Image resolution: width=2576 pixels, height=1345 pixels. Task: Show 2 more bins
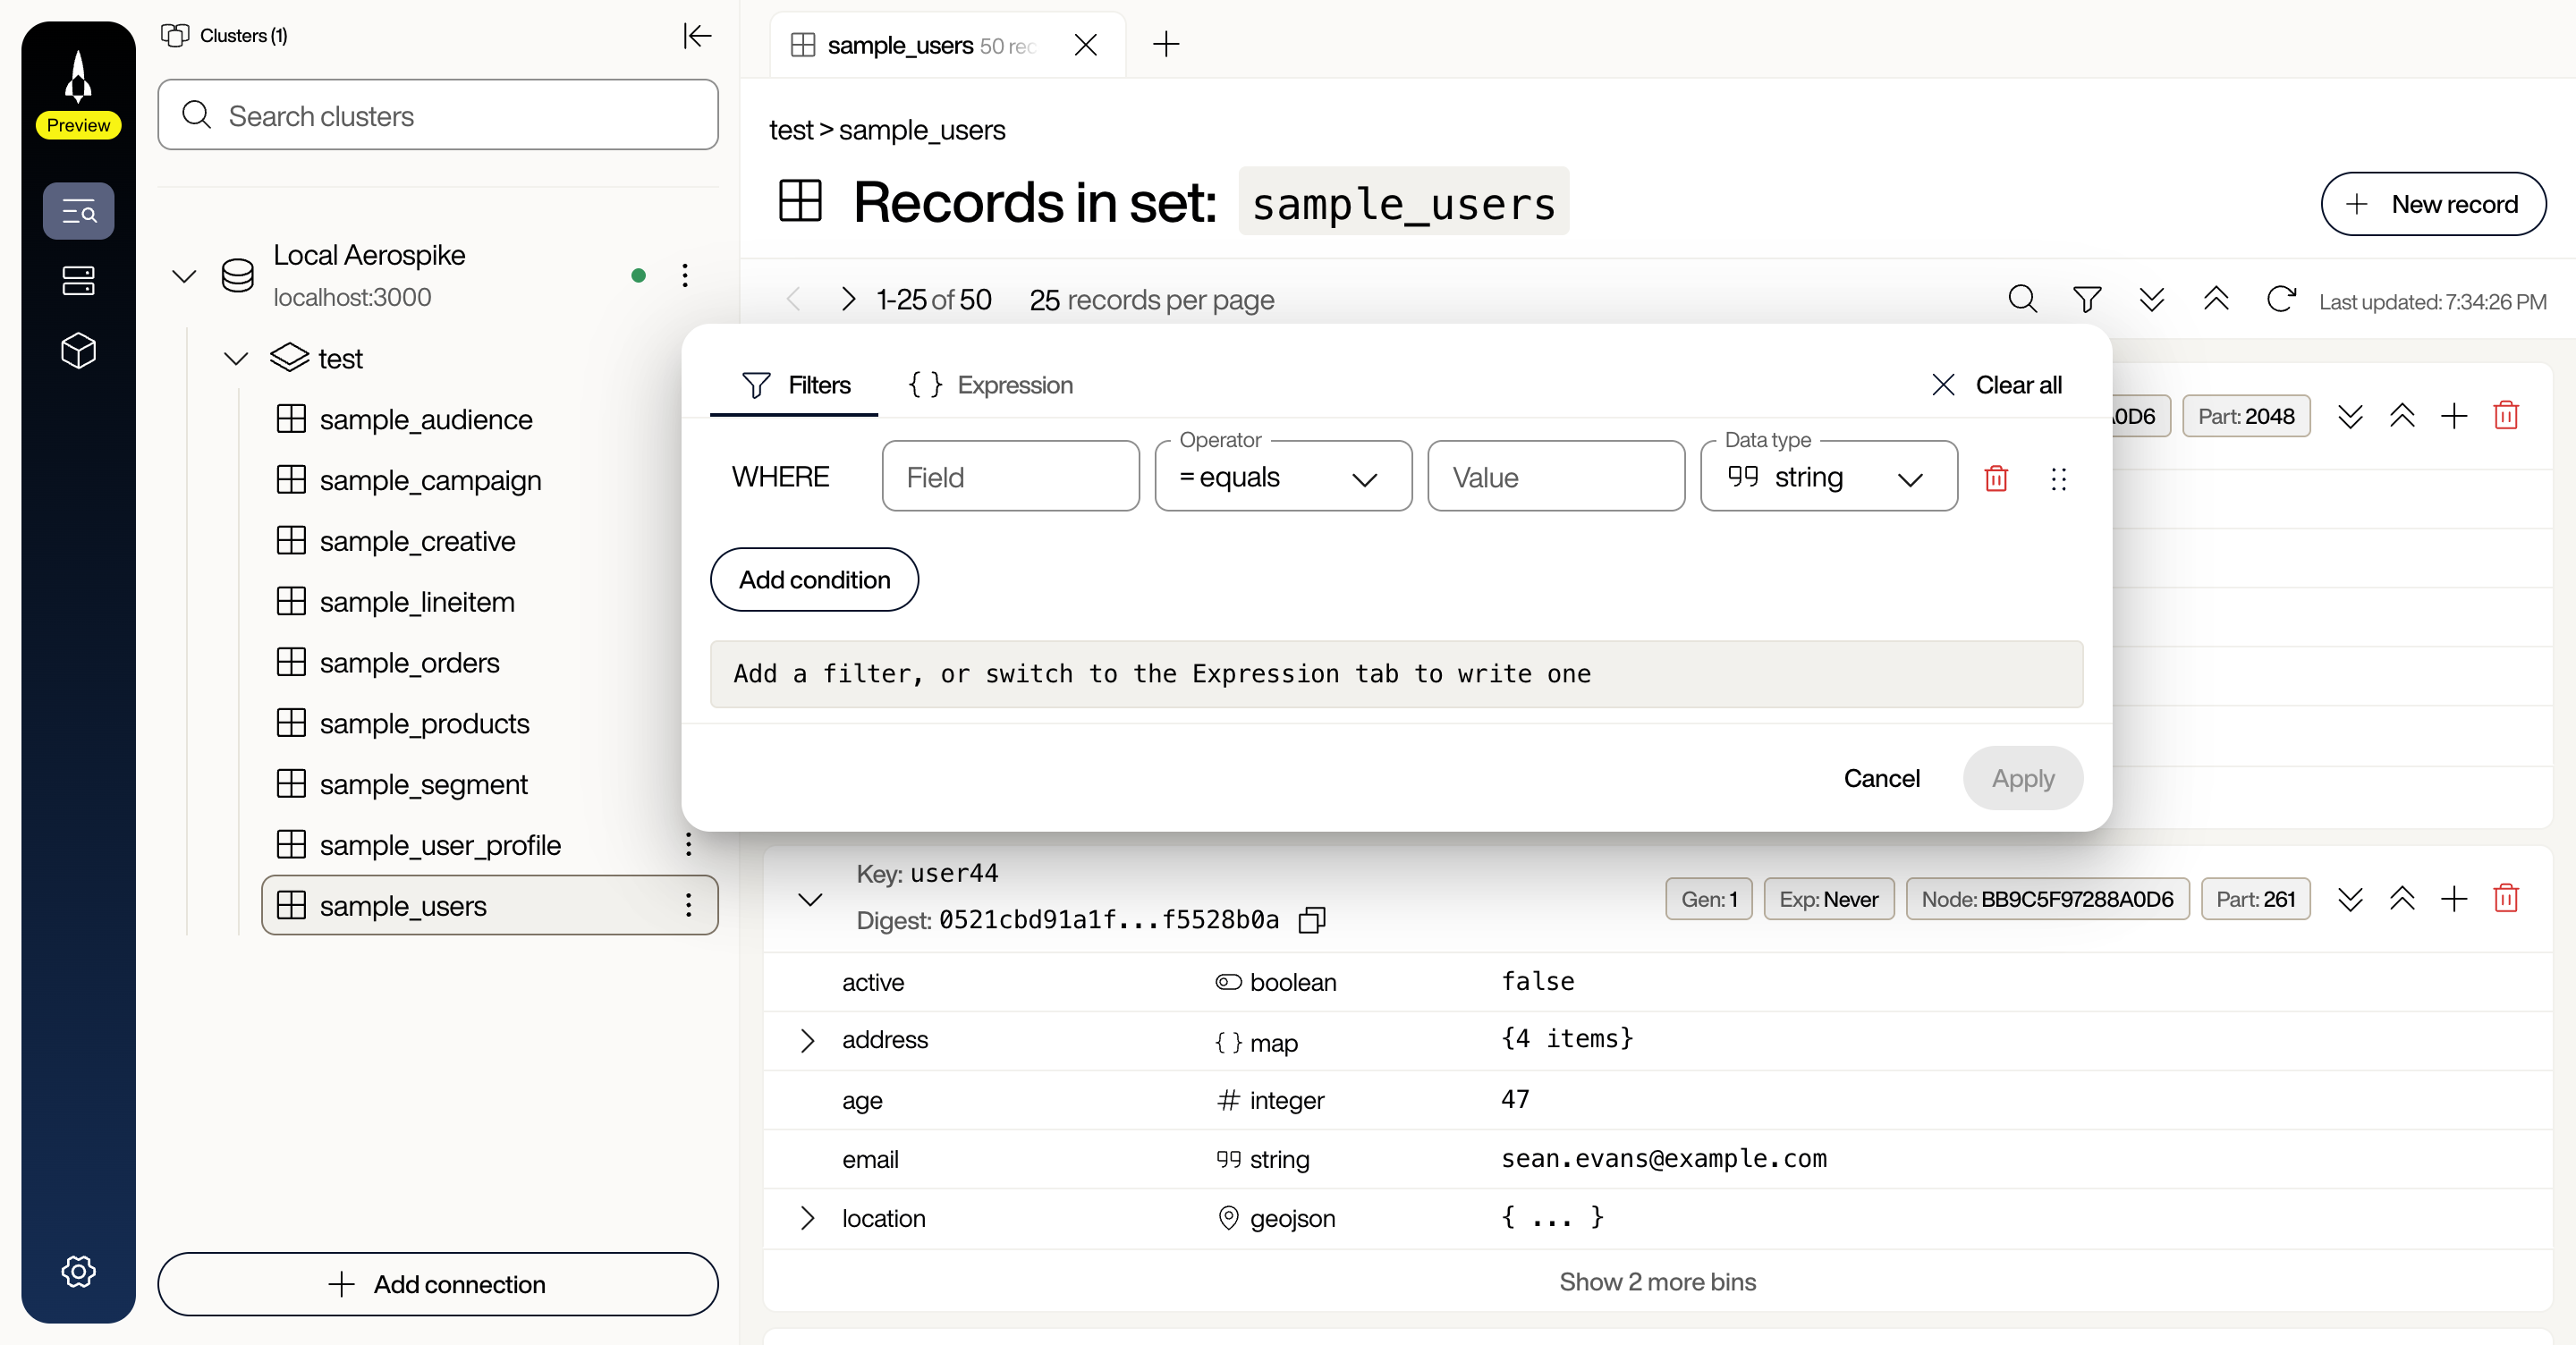[1657, 1281]
